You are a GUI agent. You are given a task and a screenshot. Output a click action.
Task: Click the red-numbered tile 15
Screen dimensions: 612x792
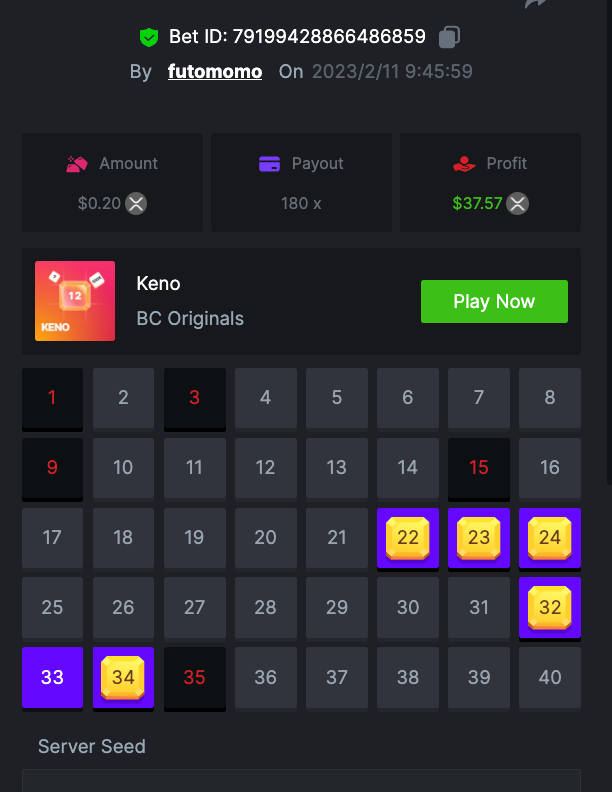coord(479,468)
